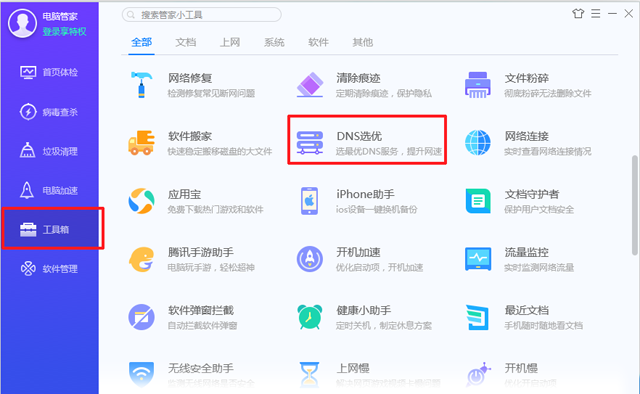640x394 pixels.
Task: Open the 开机加速 rocket icon
Action: point(310,259)
